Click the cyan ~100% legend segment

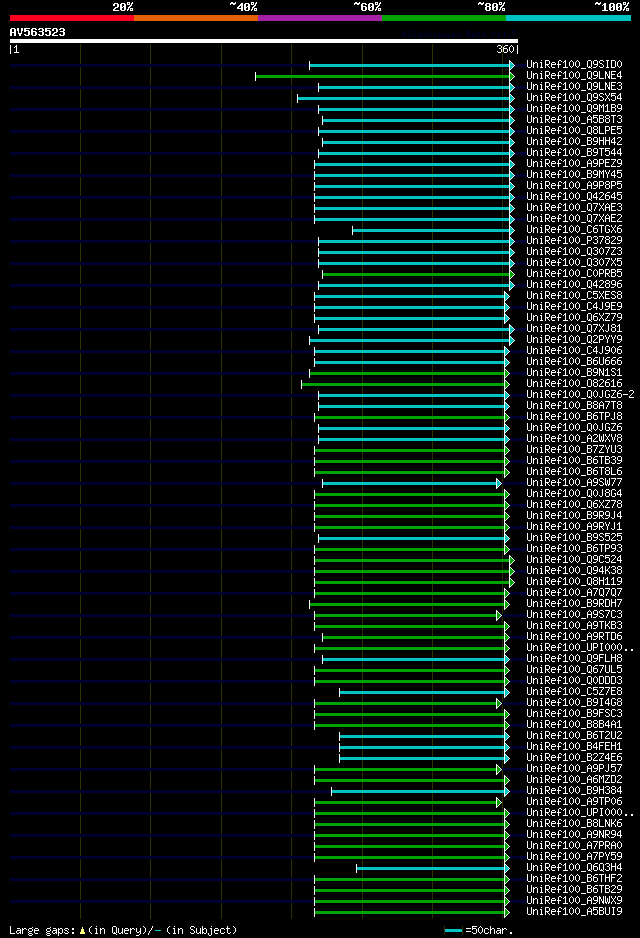[x=568, y=18]
